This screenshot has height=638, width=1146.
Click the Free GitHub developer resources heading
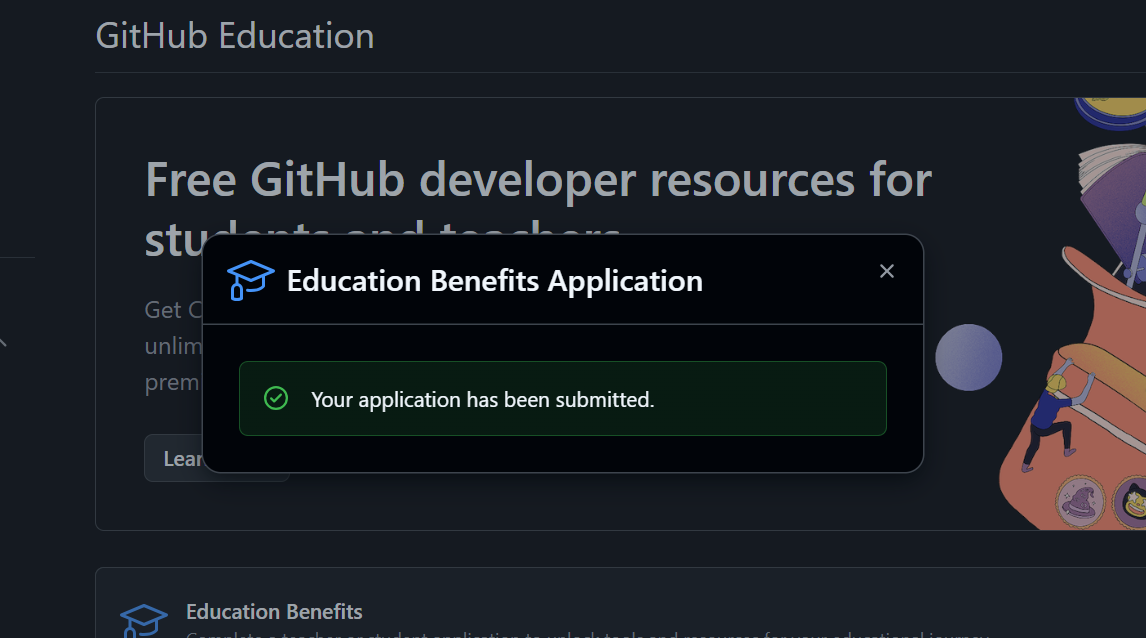click(537, 180)
